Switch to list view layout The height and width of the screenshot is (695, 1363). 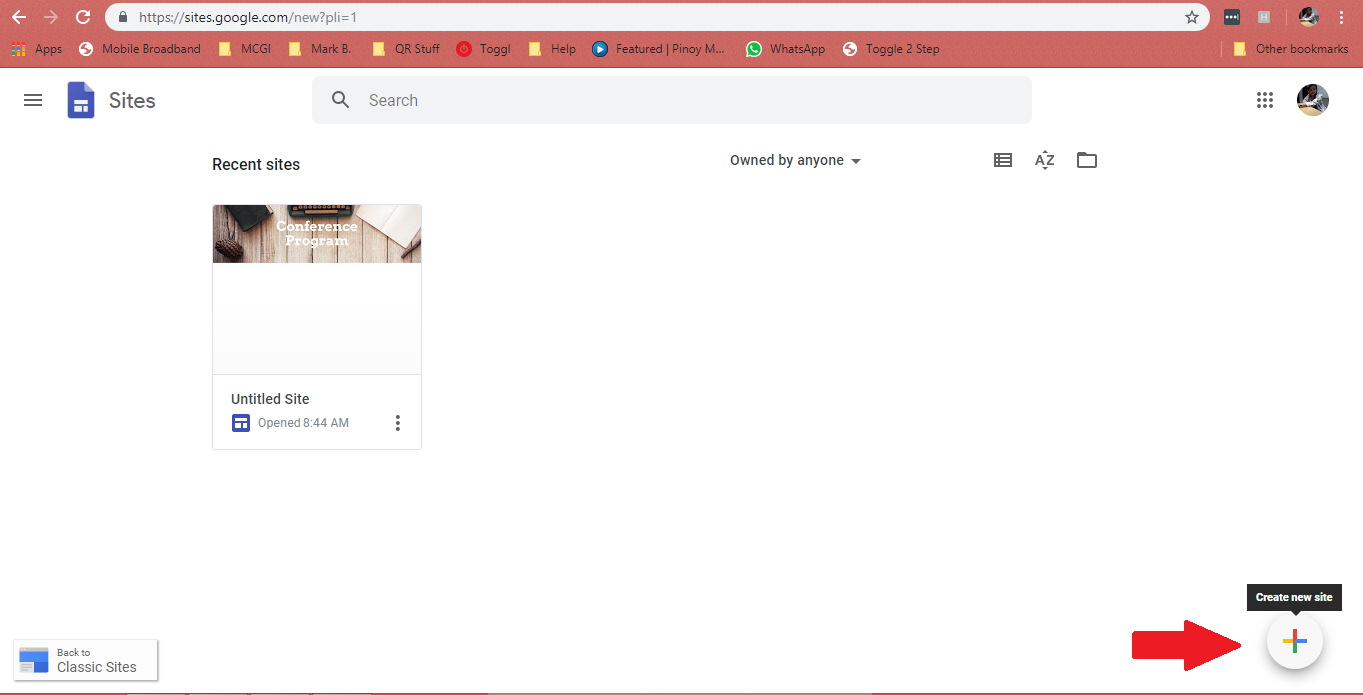click(x=1003, y=160)
